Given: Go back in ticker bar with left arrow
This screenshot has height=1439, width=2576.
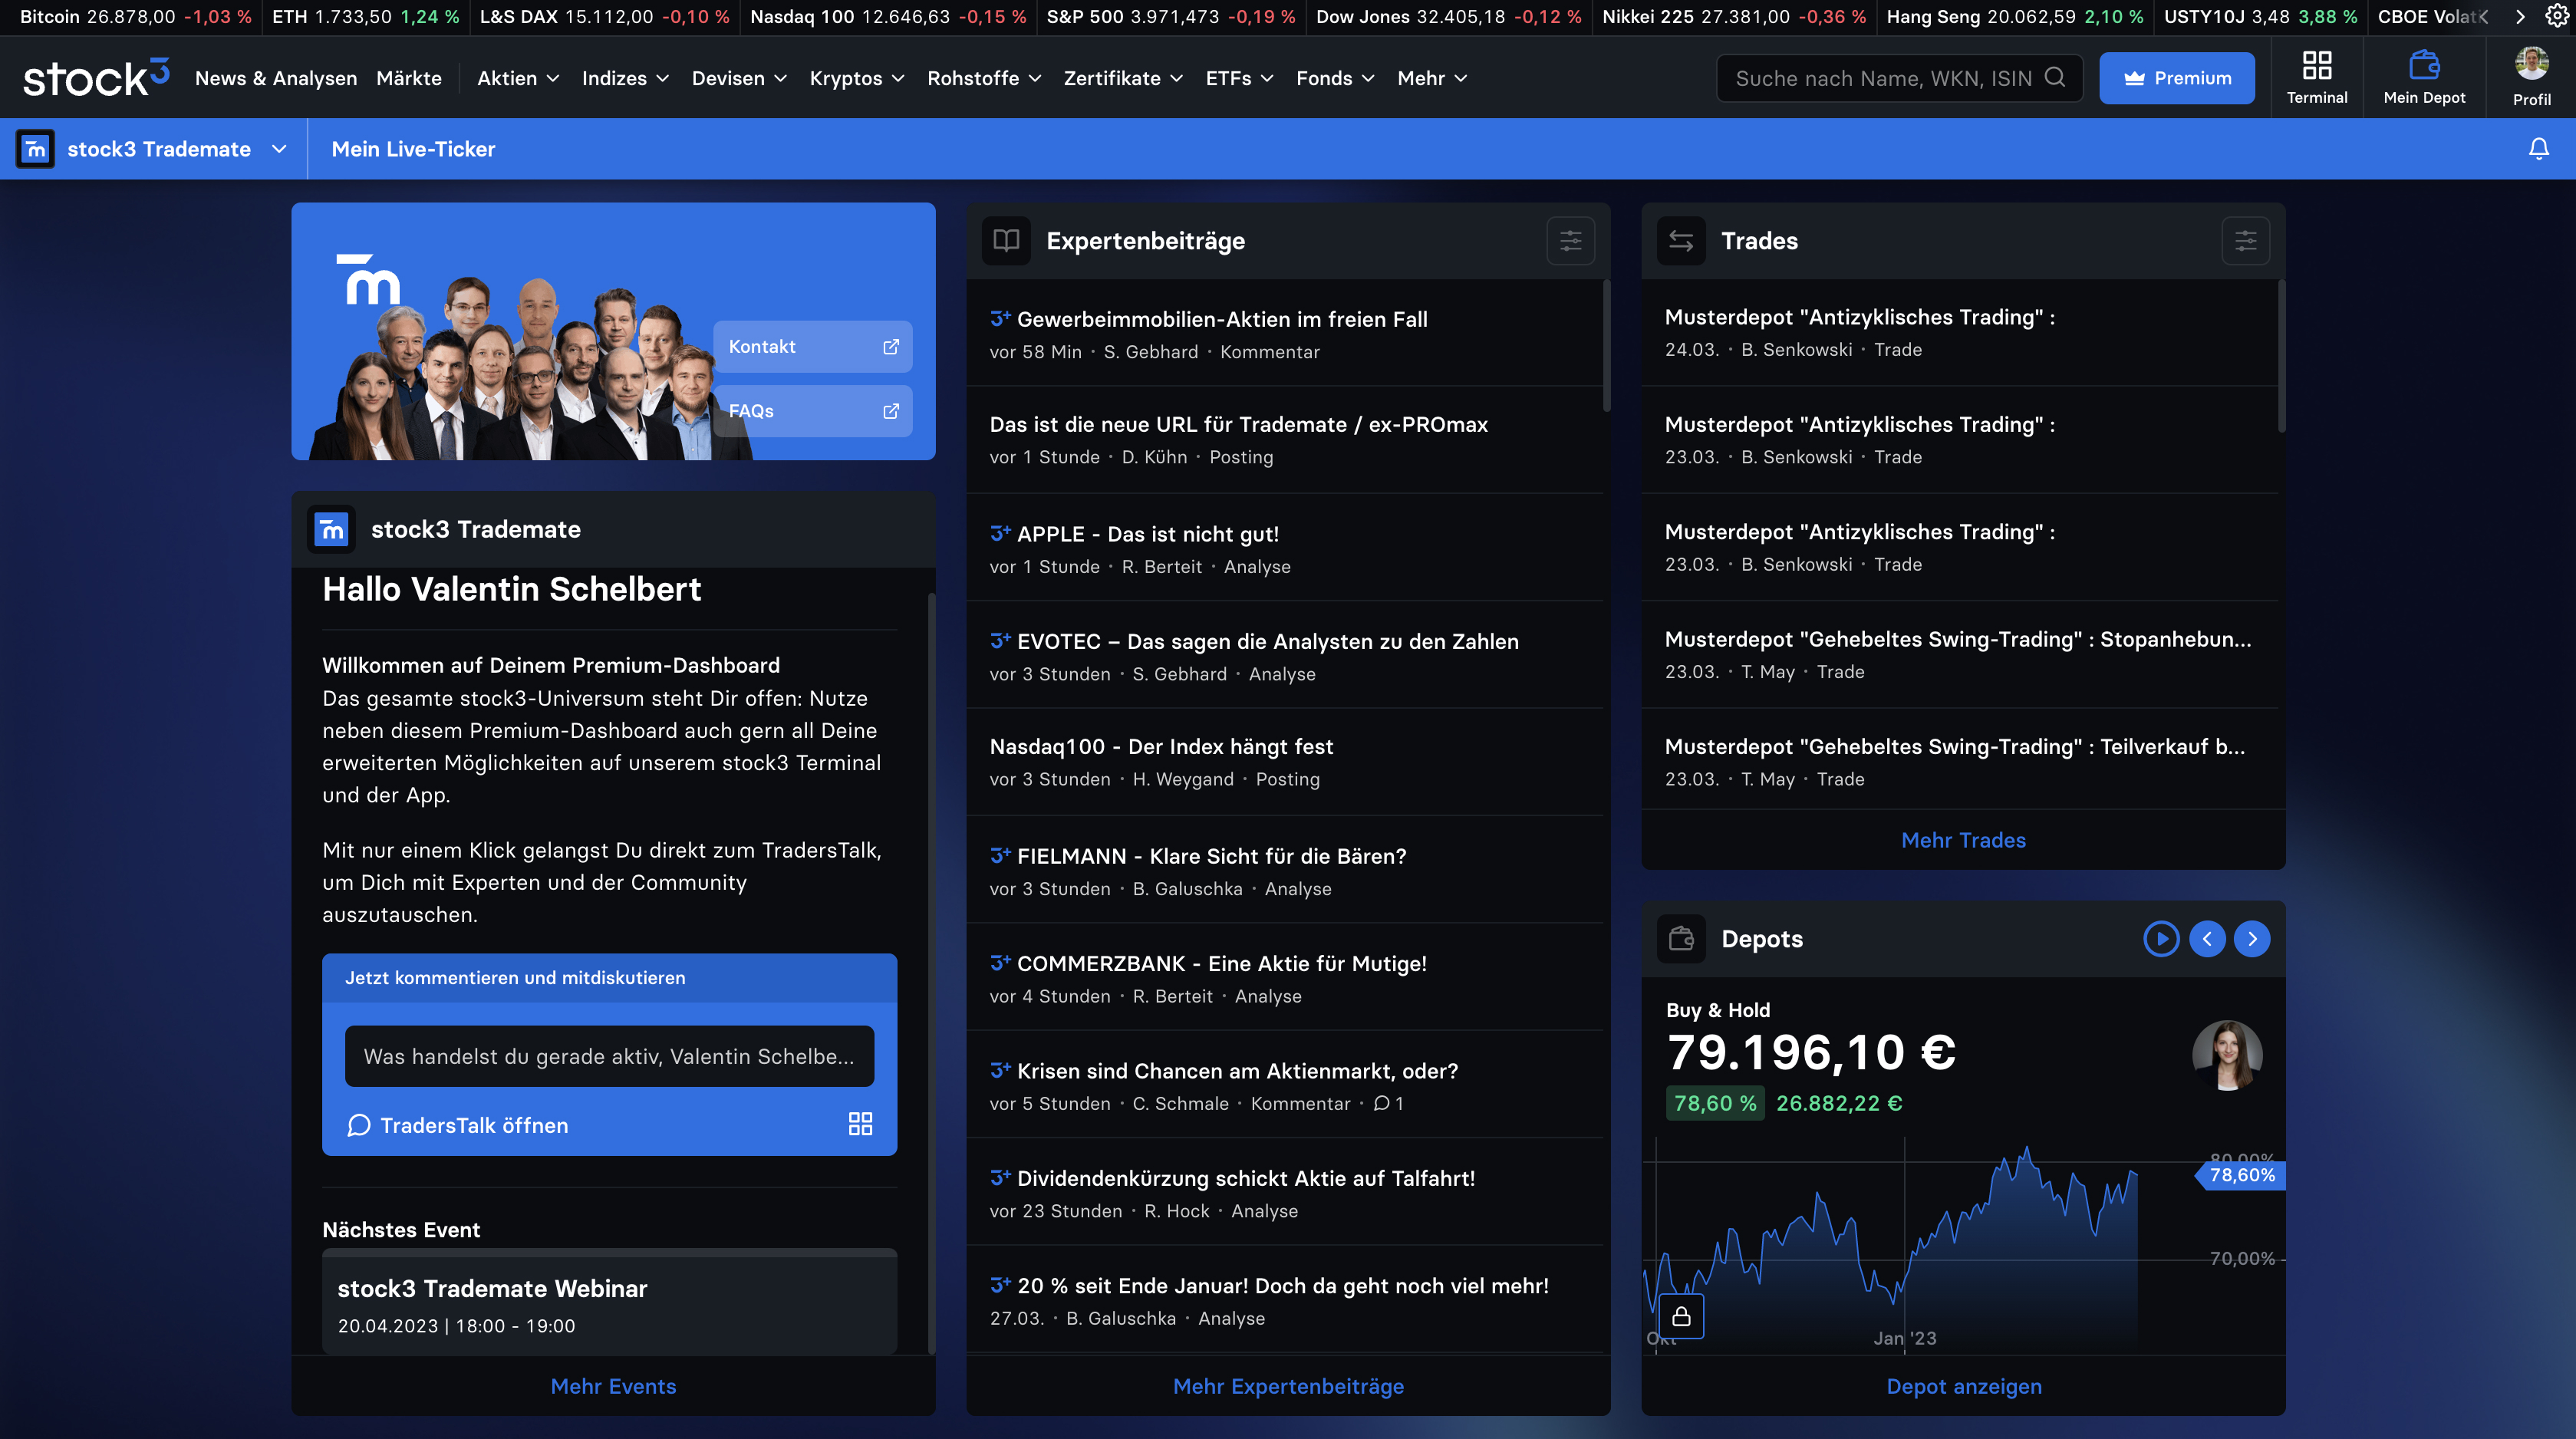Looking at the screenshot, I should 2483,17.
